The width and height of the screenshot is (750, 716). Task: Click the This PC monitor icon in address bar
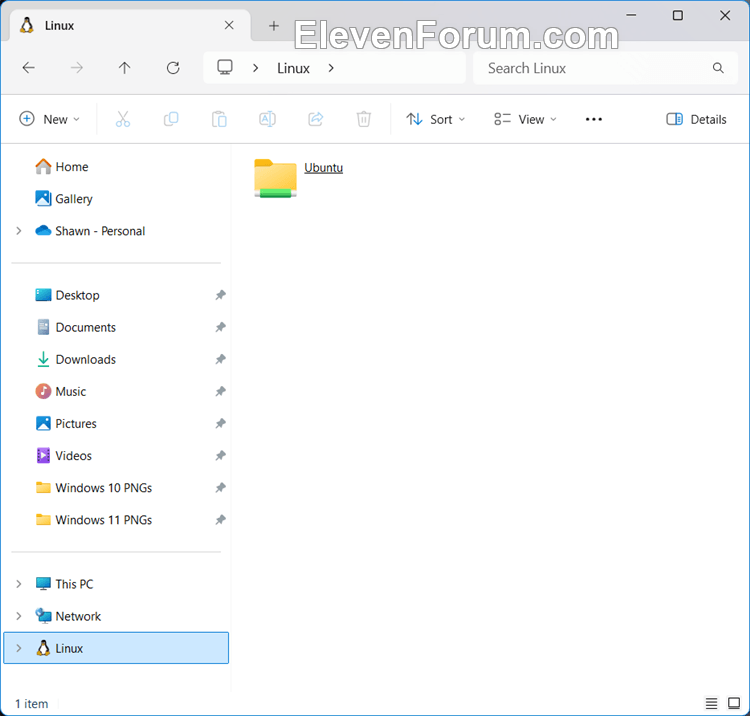(225, 67)
